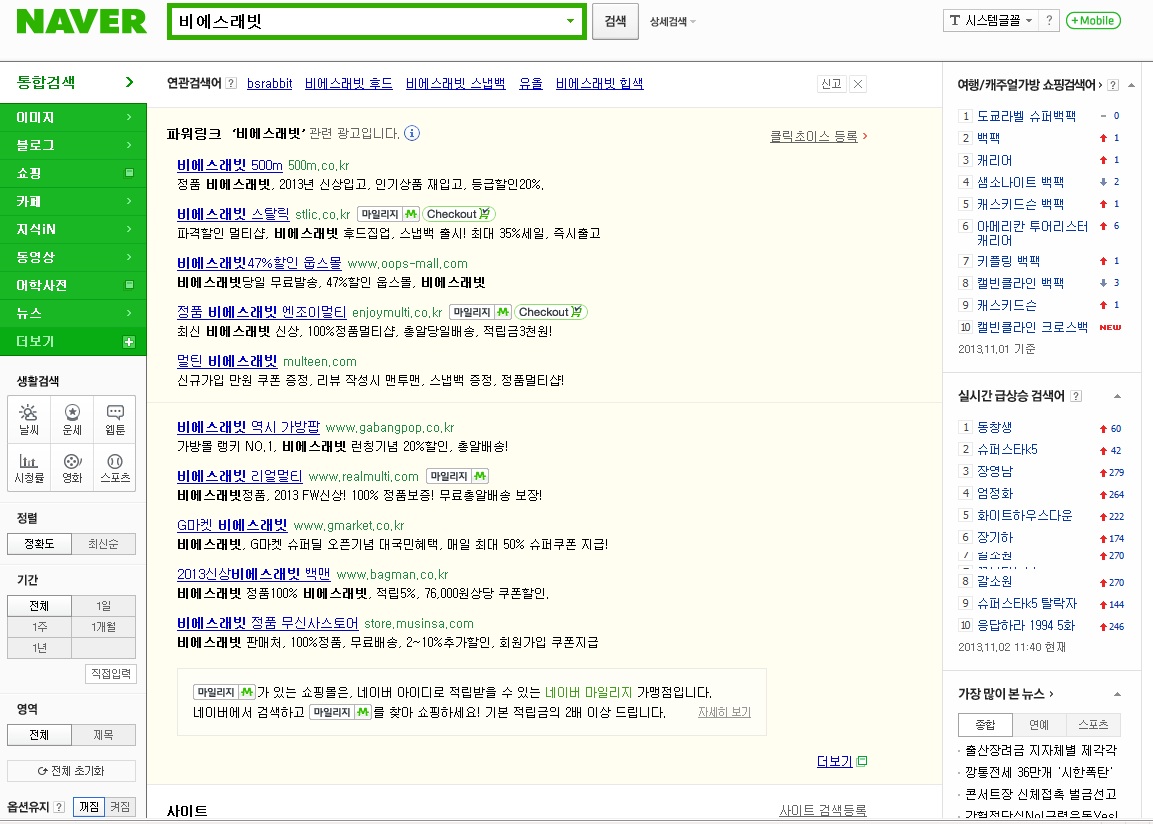Open the sports (스포츠) quick search icon
This screenshot has width=1153, height=824.
coord(115,467)
